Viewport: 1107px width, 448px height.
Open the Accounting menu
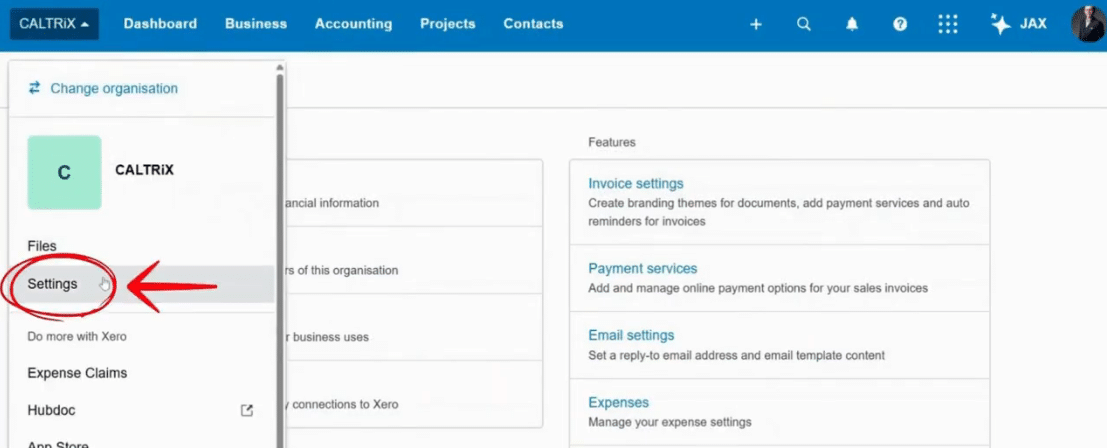click(x=354, y=24)
